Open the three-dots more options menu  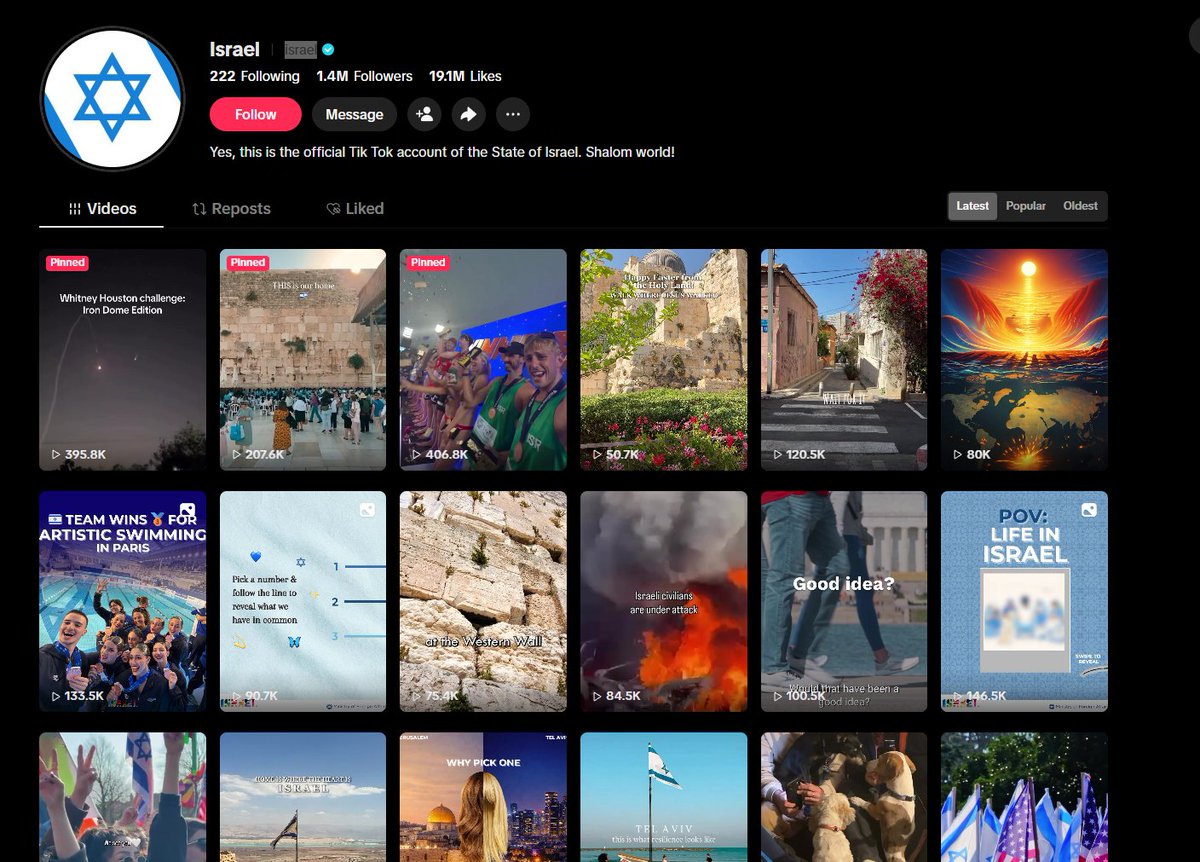coord(512,114)
